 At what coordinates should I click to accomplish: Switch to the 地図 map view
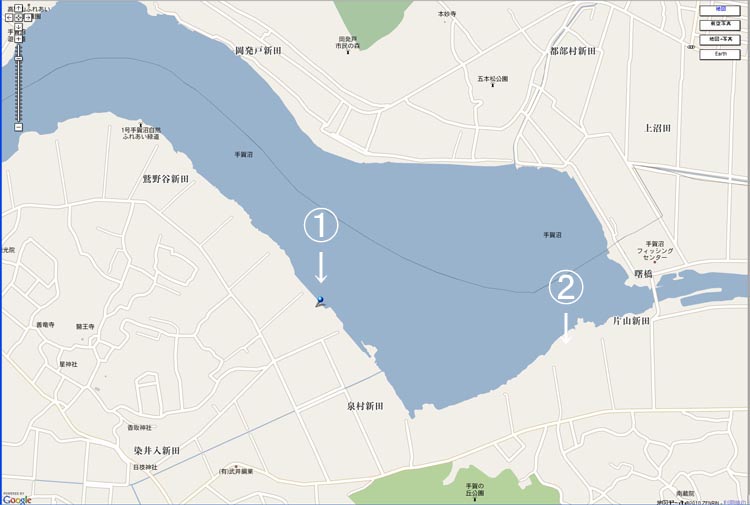pyautogui.click(x=720, y=10)
